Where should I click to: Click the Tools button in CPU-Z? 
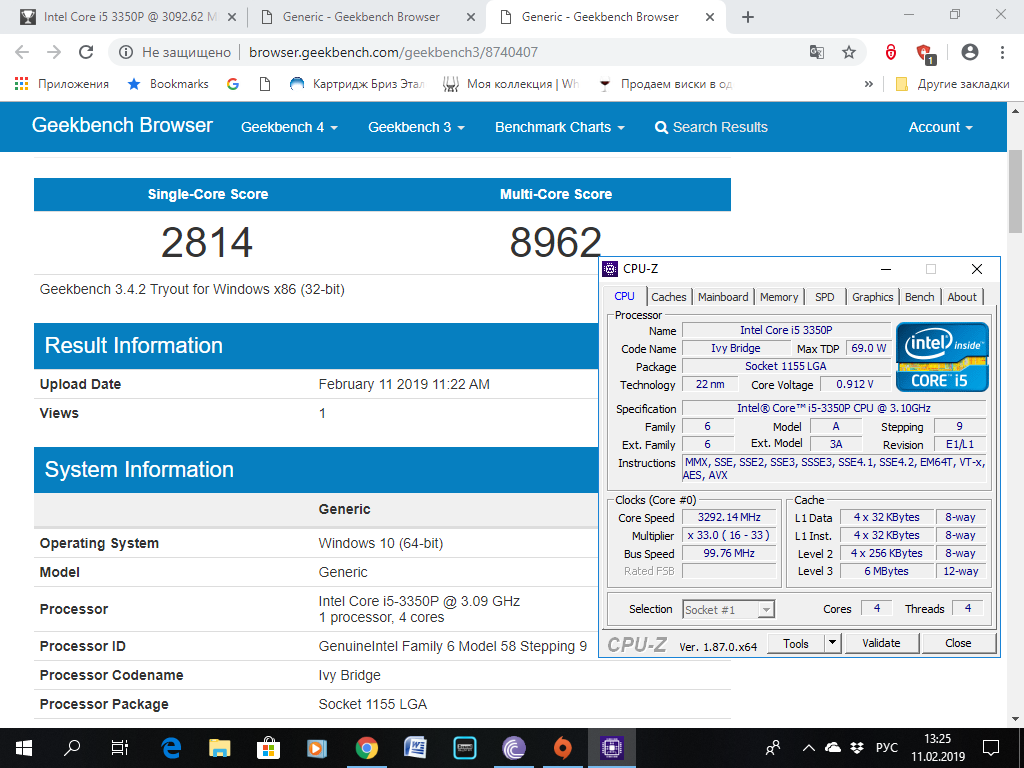pos(795,643)
